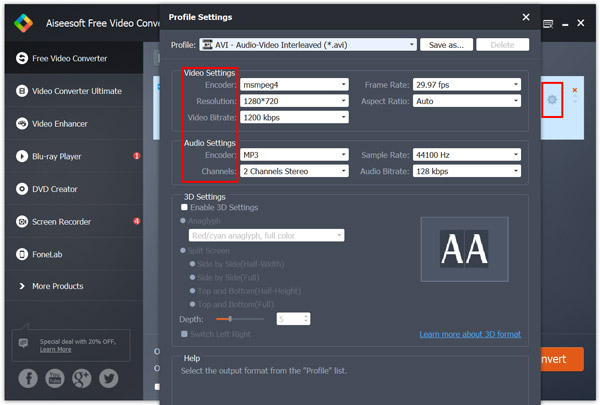Click the special deal chat bubble icon
The width and height of the screenshot is (600, 405).
point(23,343)
